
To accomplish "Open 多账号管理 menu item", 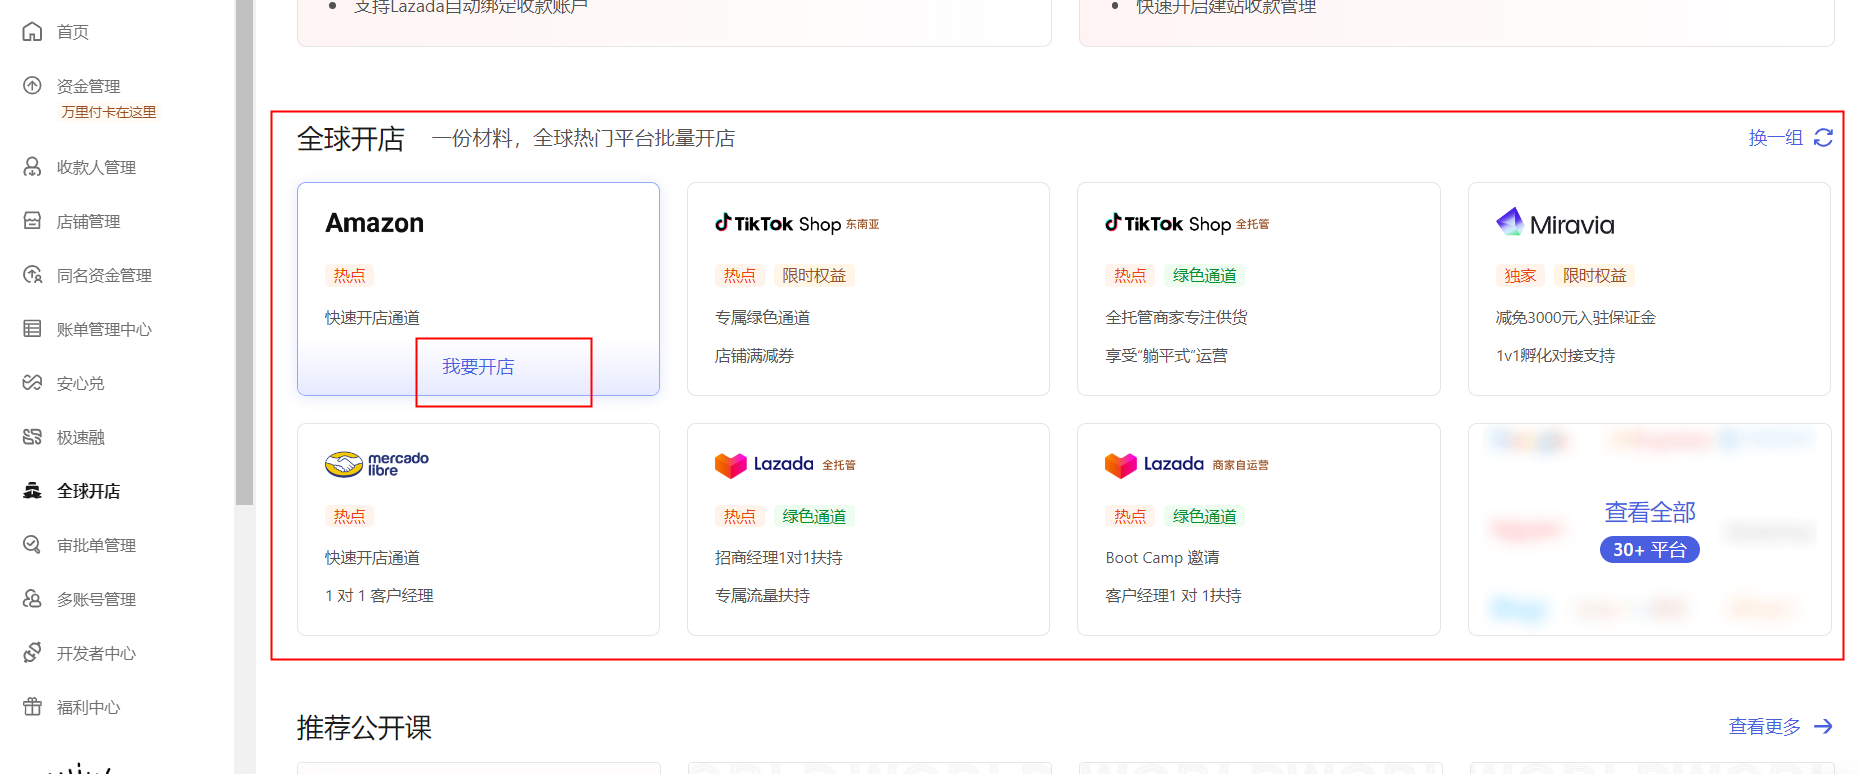I will [x=96, y=599].
